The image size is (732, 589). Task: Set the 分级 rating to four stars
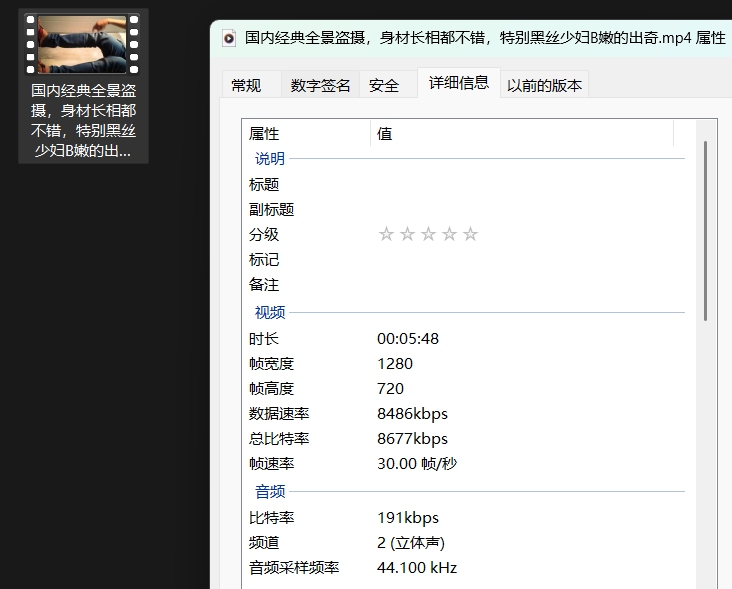449,234
